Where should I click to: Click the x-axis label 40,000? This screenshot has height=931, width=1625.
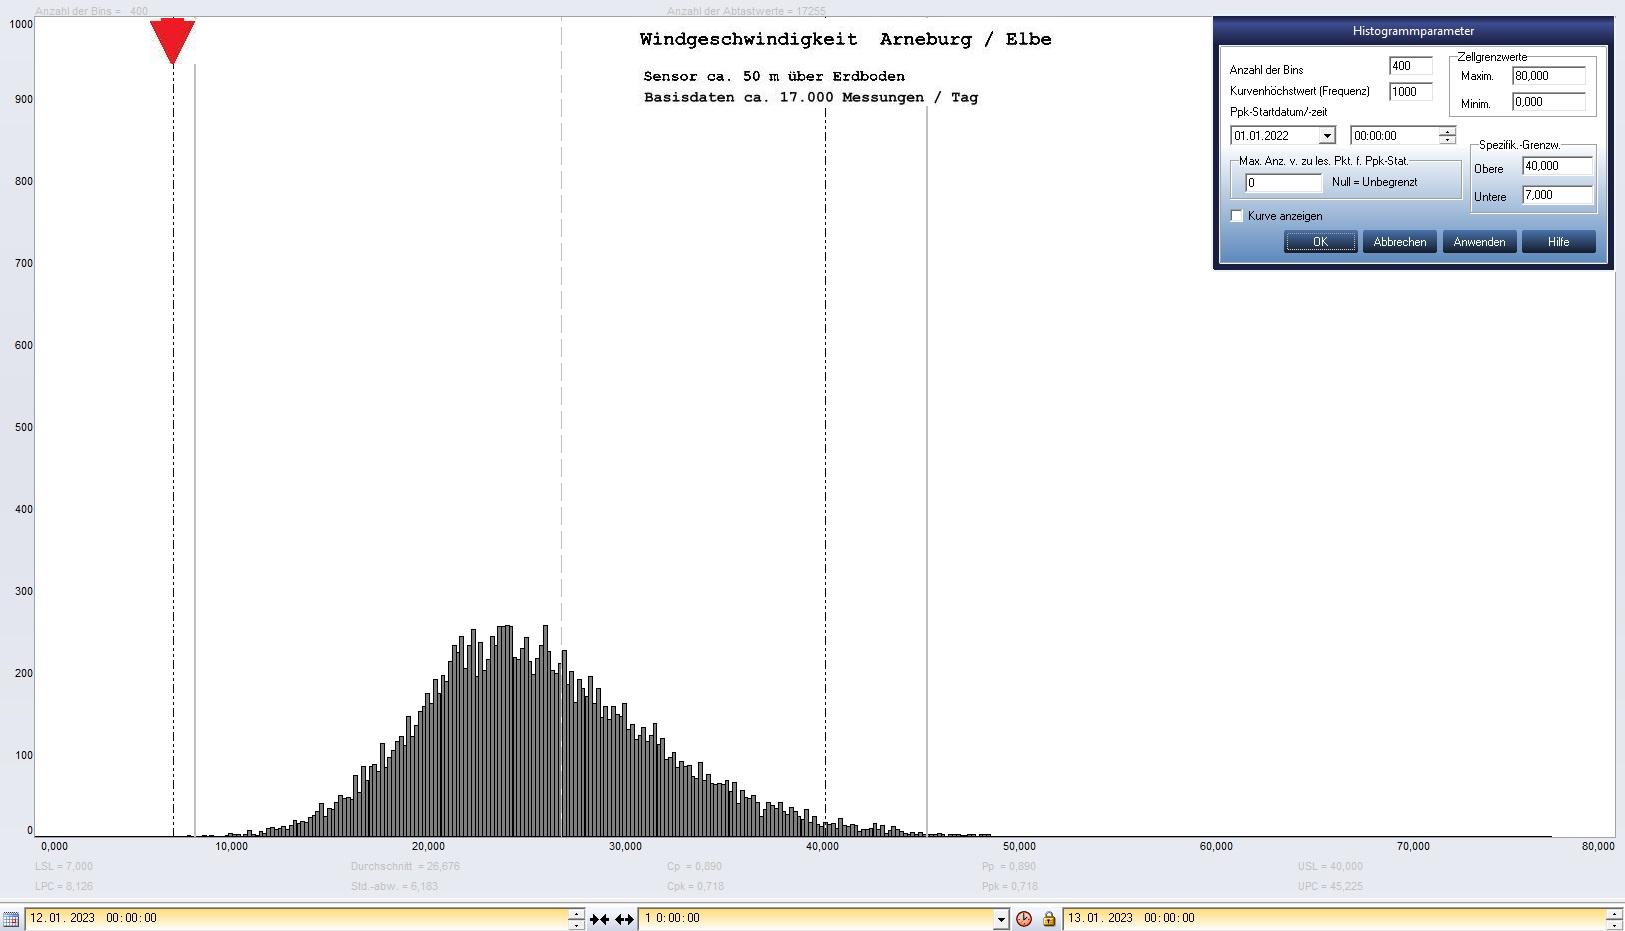click(822, 847)
